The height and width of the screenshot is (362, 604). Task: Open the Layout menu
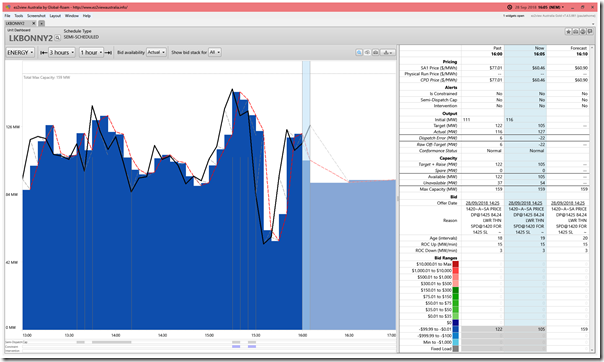tap(55, 16)
